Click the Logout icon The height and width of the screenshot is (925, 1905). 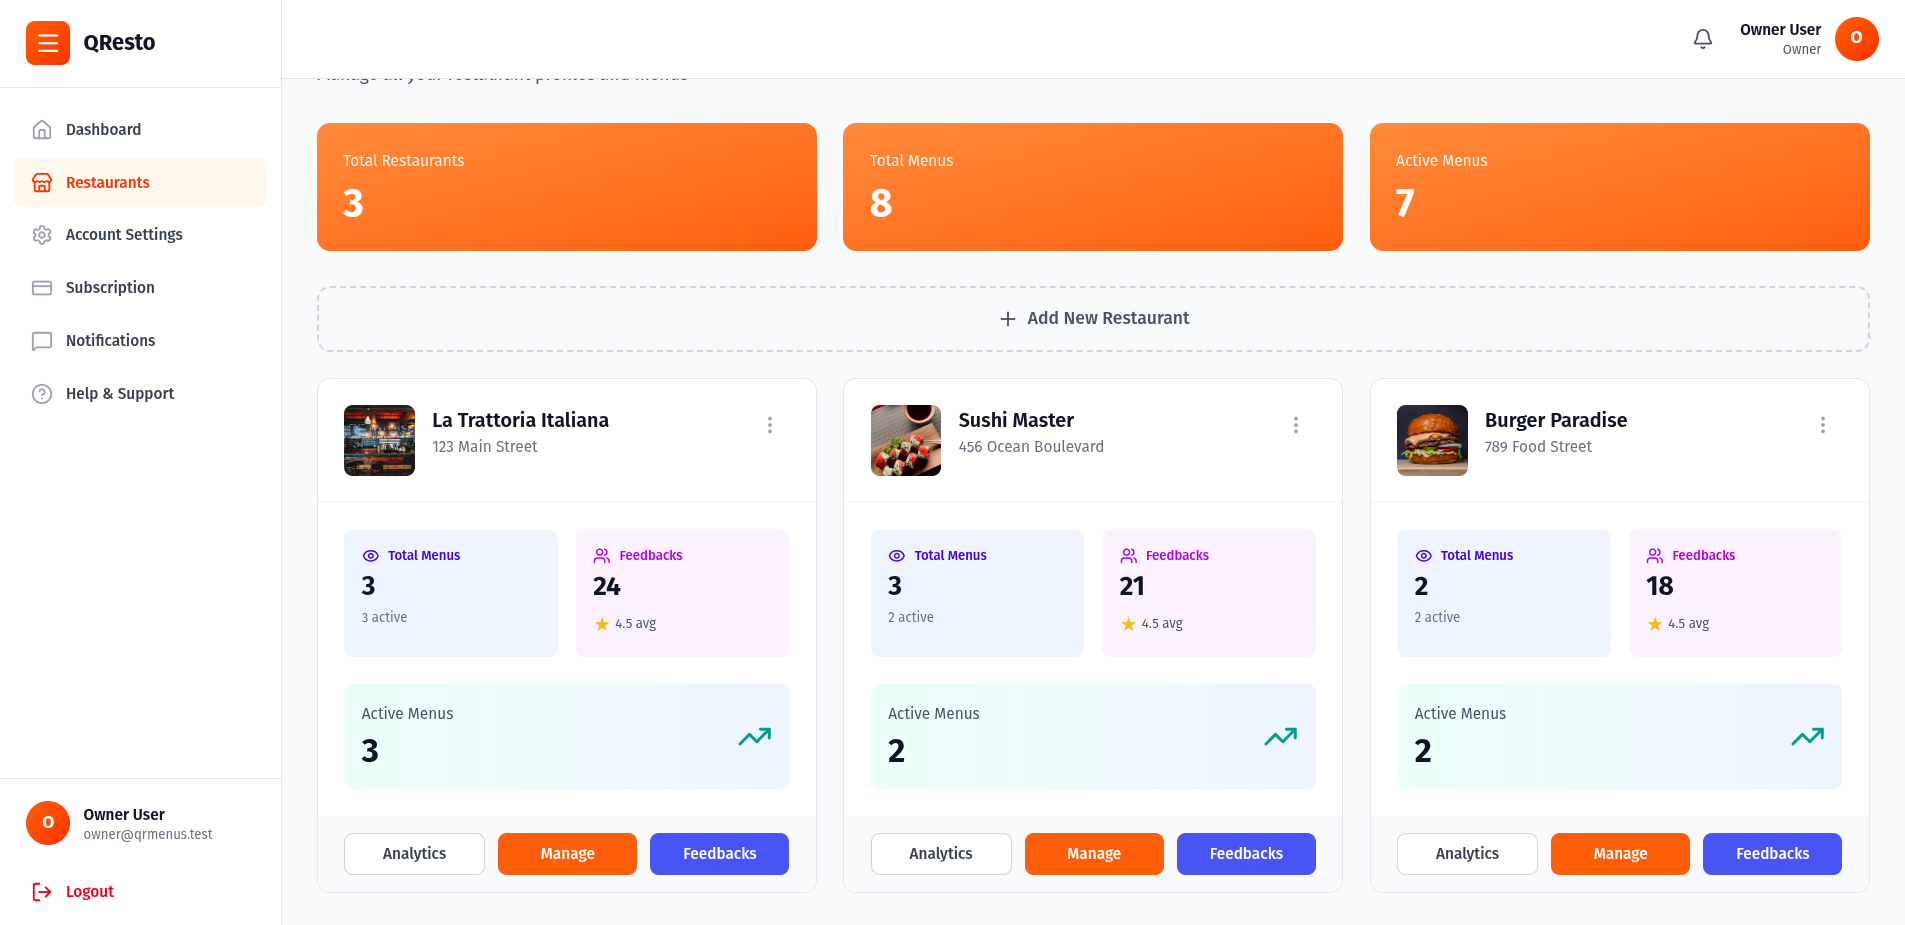click(42, 892)
